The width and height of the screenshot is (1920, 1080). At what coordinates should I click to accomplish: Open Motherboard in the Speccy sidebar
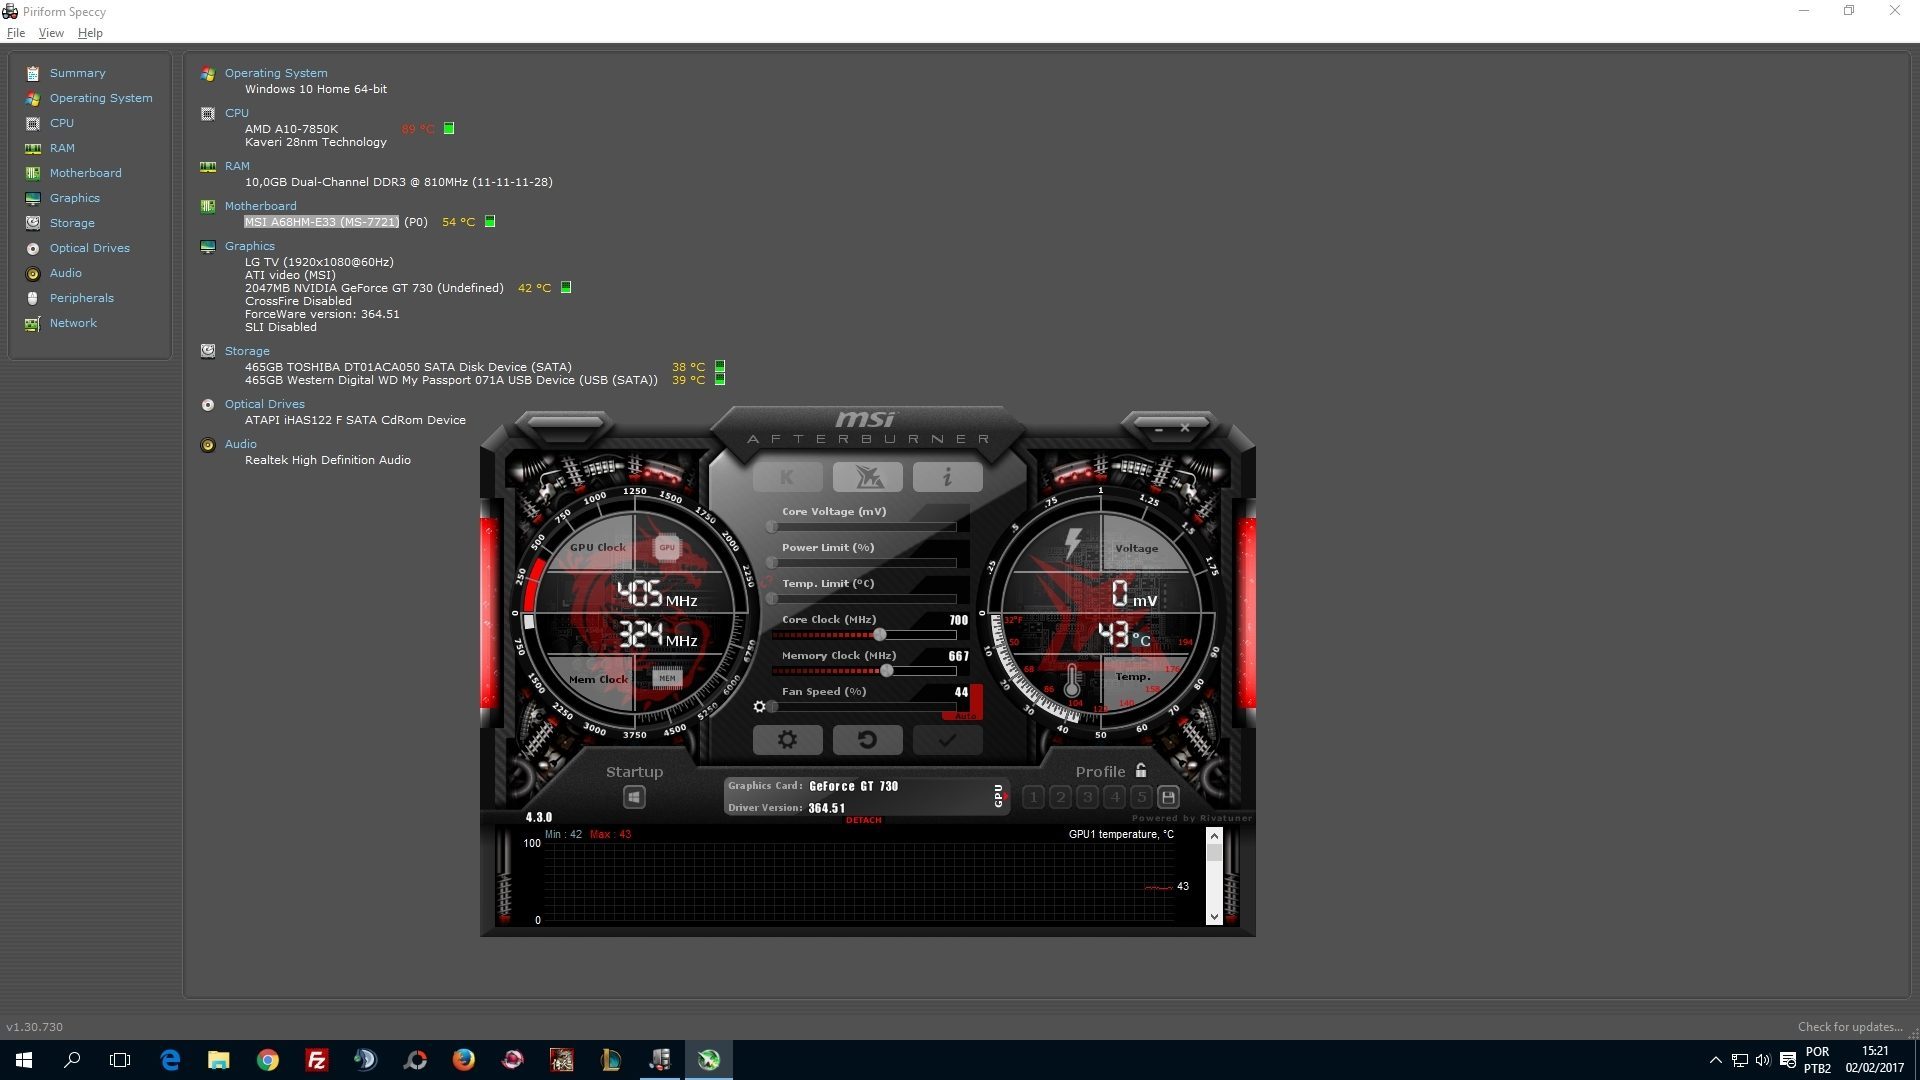coord(85,173)
